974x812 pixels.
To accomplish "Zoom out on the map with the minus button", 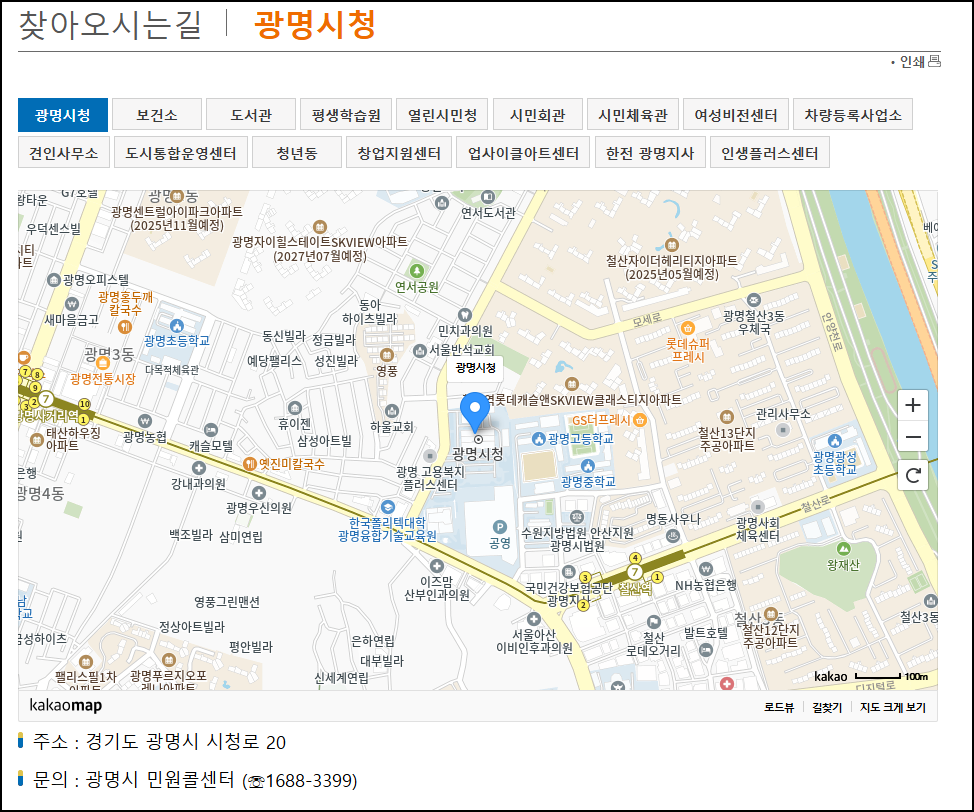I will [912, 437].
